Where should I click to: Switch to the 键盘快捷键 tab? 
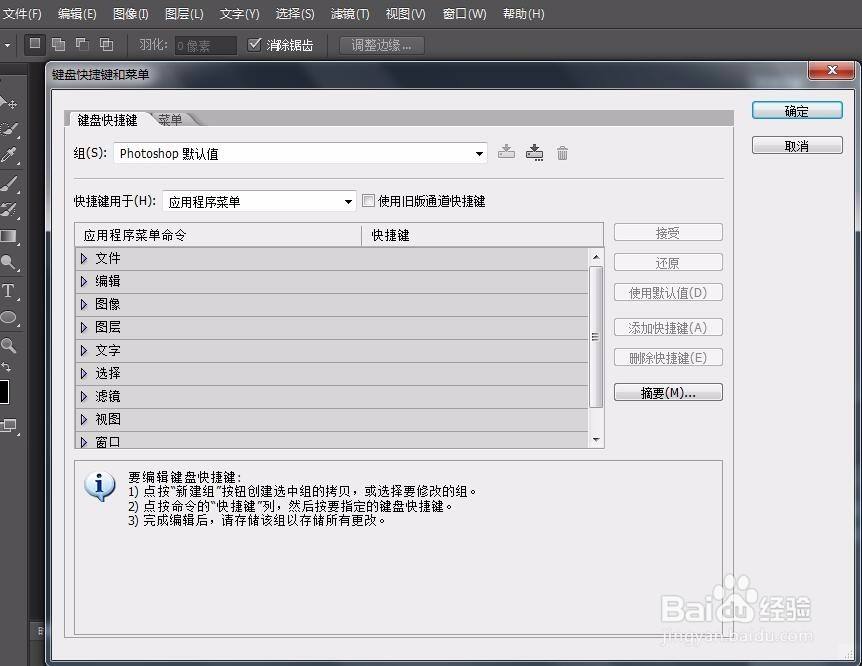[107, 120]
